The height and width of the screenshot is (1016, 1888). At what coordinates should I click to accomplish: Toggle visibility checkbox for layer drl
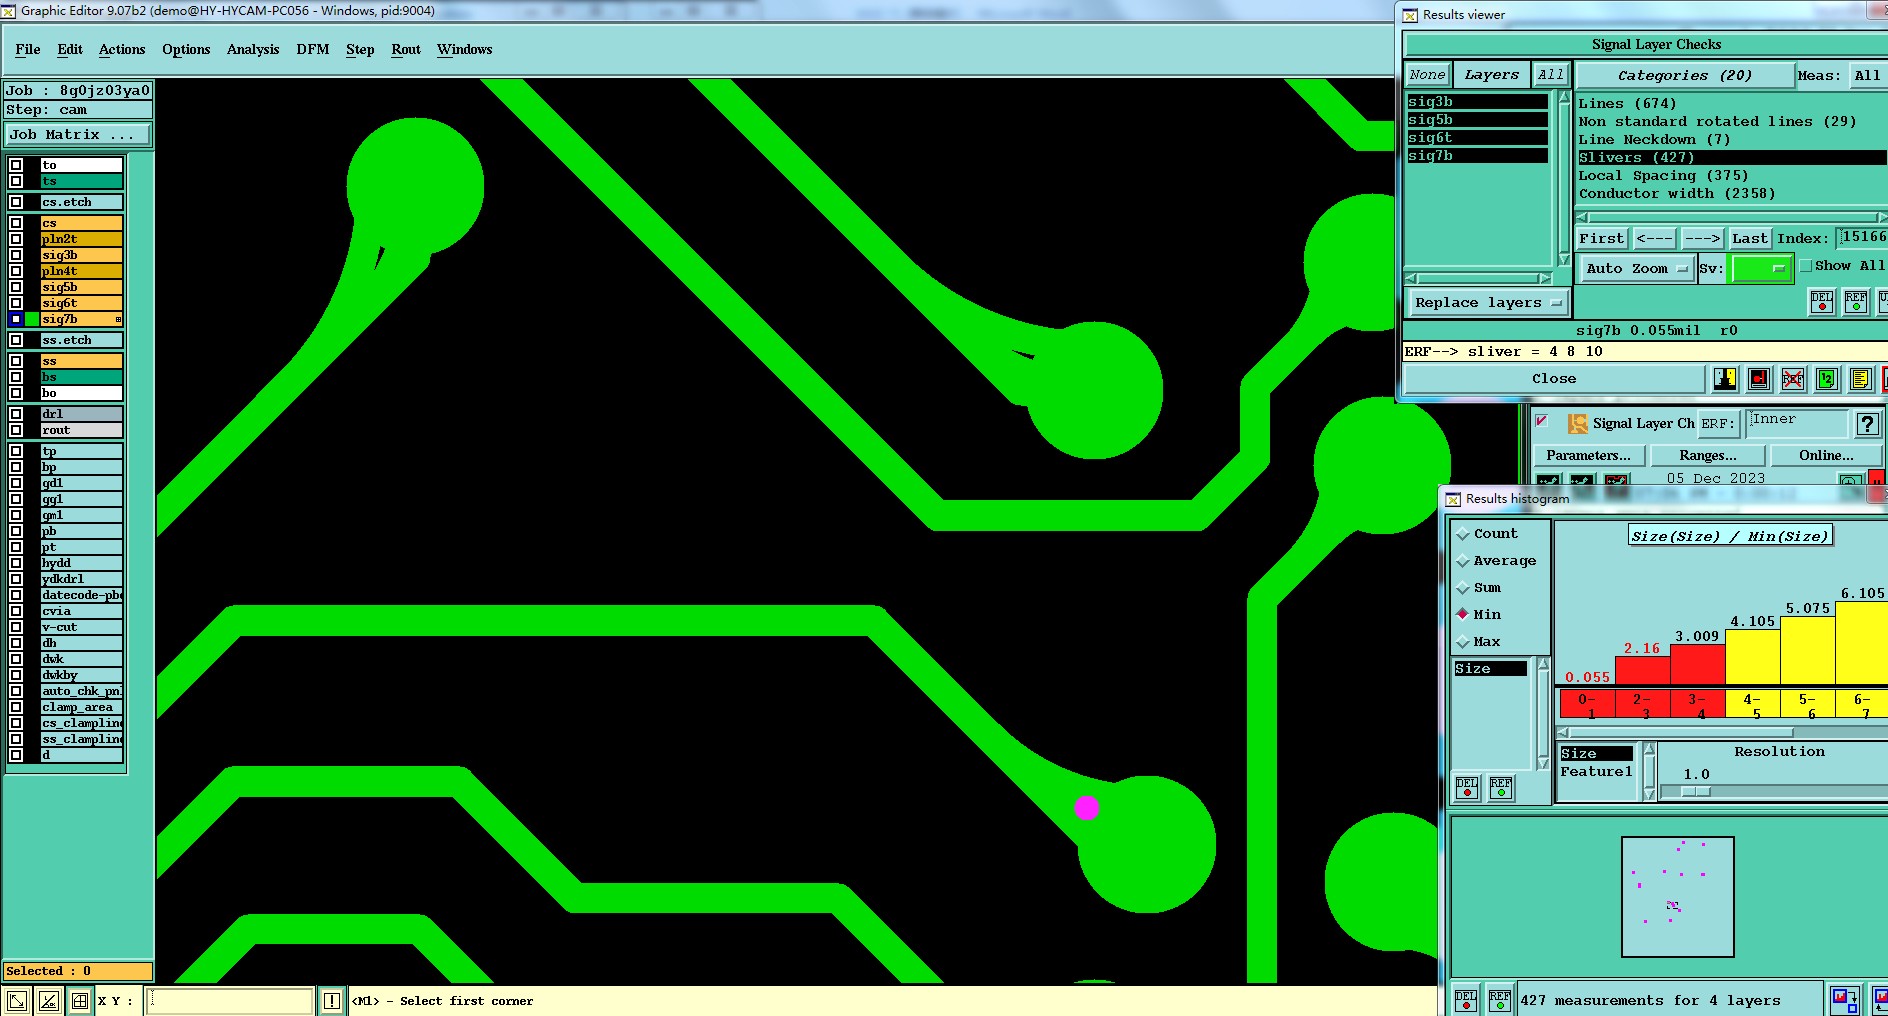tap(16, 414)
